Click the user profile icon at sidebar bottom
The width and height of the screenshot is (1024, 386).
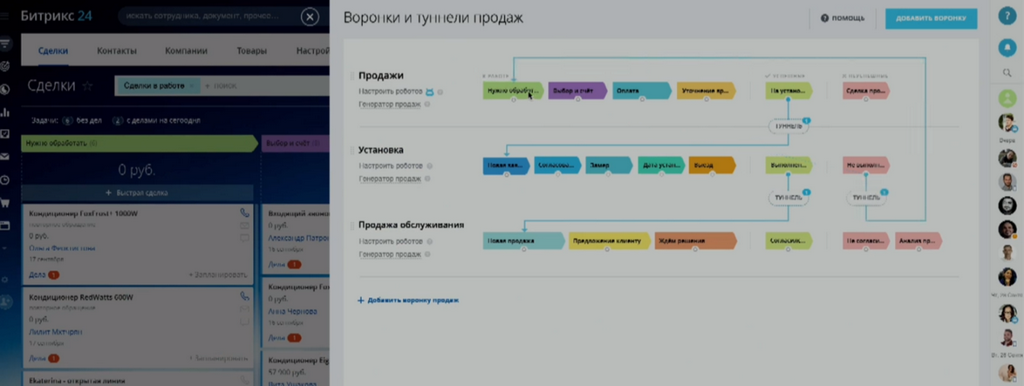pos(6,302)
